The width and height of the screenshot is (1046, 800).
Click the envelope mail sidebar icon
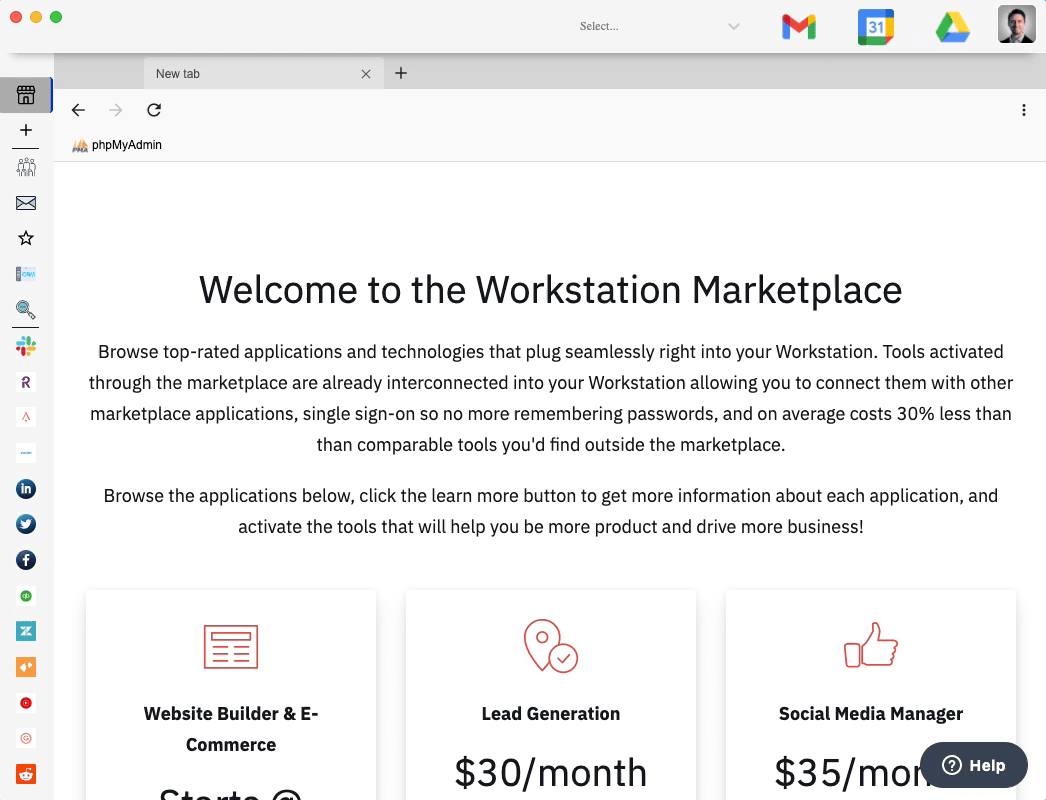point(26,203)
